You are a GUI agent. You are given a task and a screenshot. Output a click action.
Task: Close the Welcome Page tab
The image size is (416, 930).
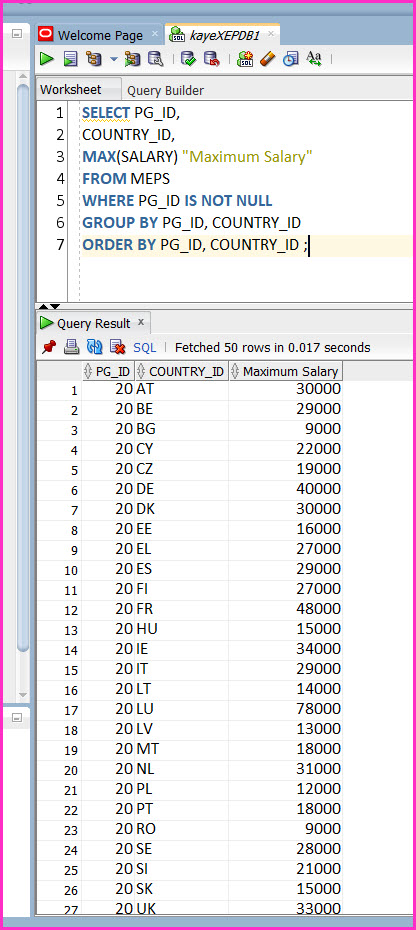(x=155, y=34)
